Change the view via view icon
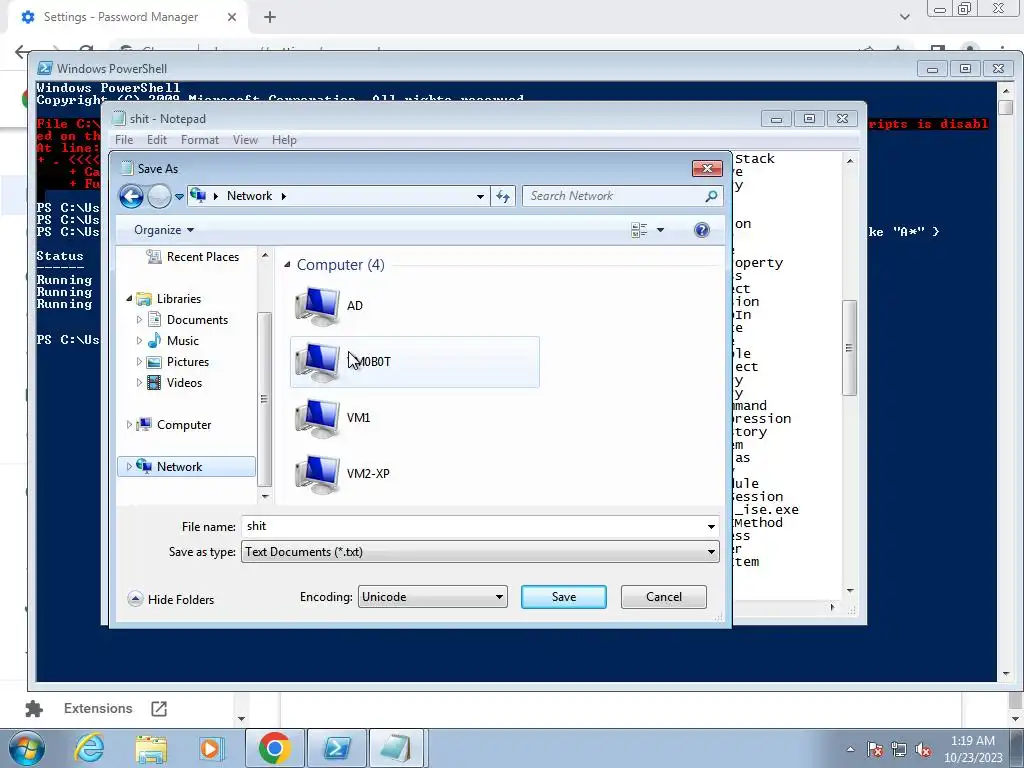 [639, 230]
